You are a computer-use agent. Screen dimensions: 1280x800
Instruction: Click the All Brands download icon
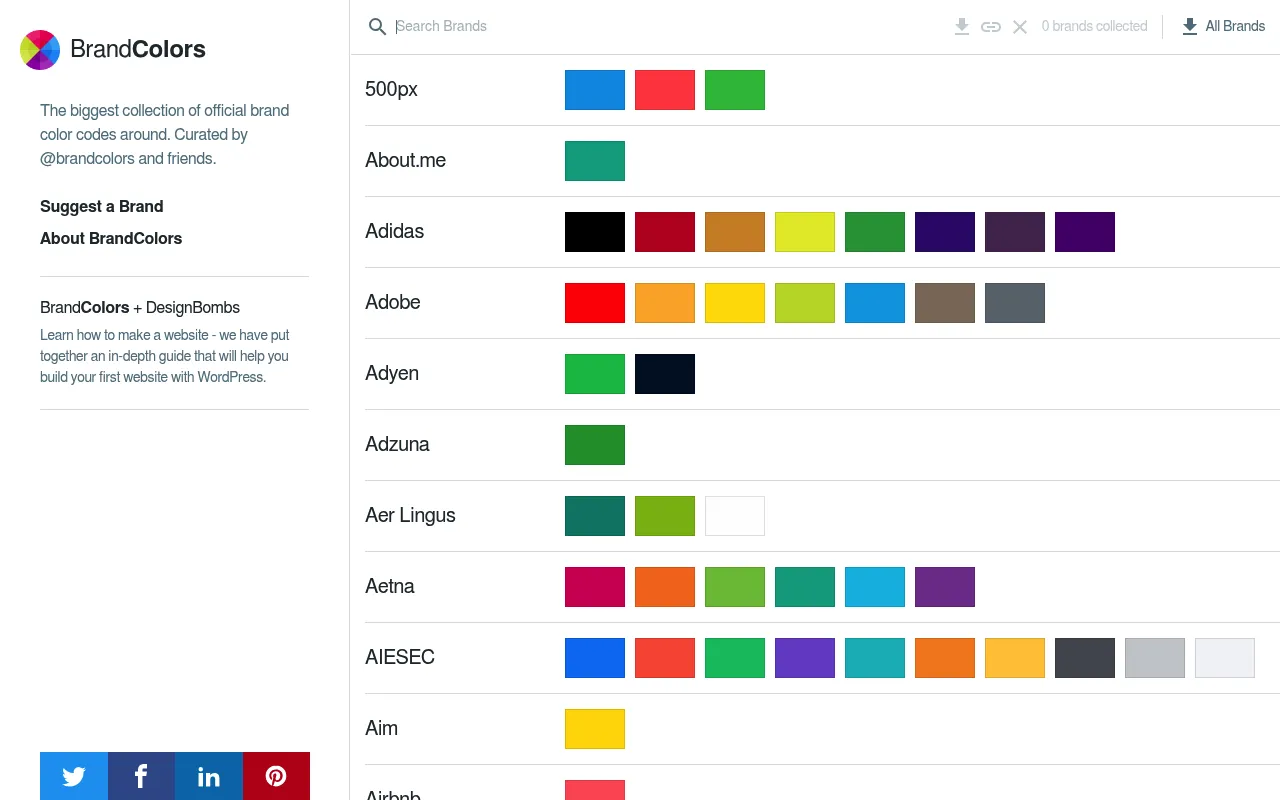click(x=1190, y=27)
